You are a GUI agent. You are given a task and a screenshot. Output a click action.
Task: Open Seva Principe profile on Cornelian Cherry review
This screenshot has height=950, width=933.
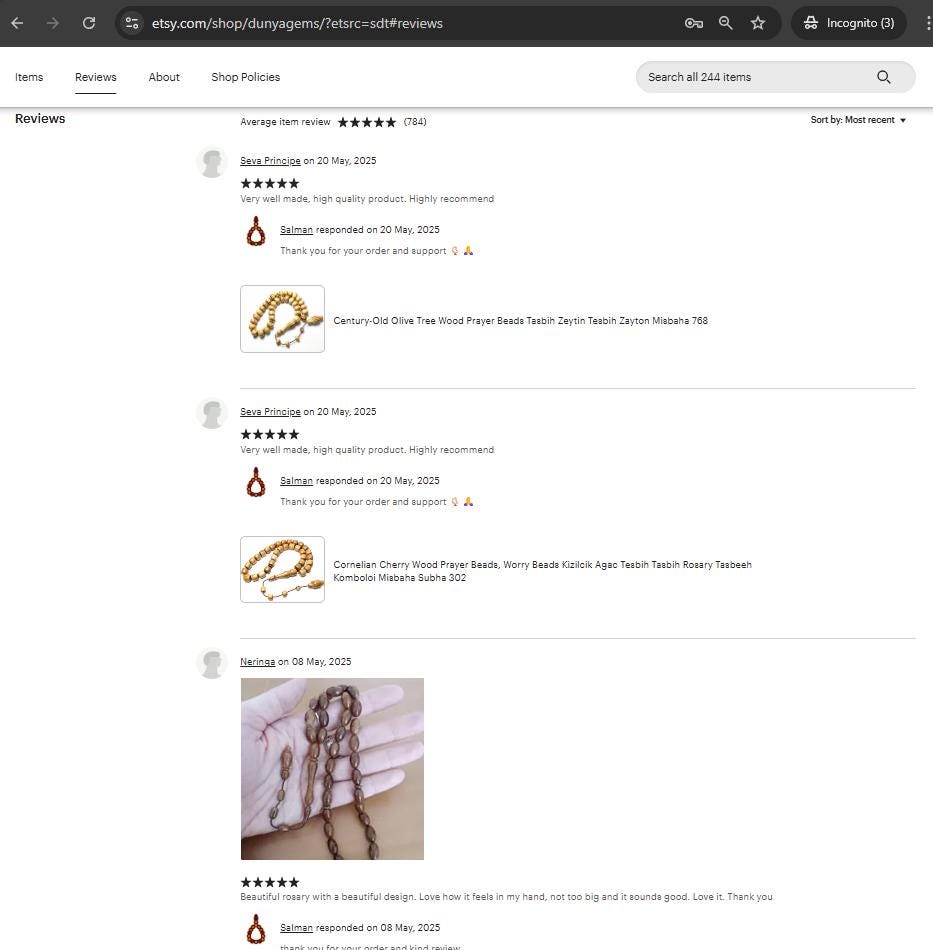(x=270, y=411)
